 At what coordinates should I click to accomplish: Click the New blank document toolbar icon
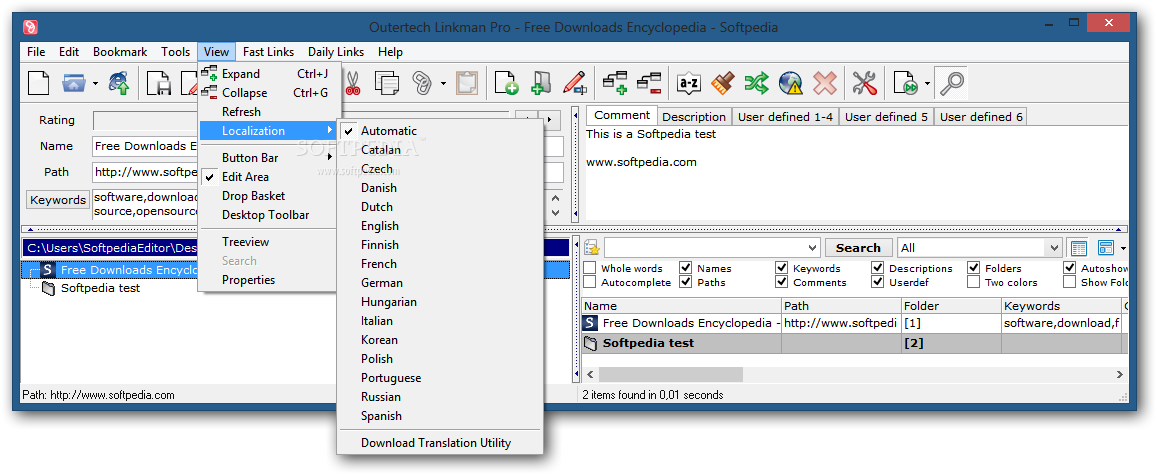(38, 83)
